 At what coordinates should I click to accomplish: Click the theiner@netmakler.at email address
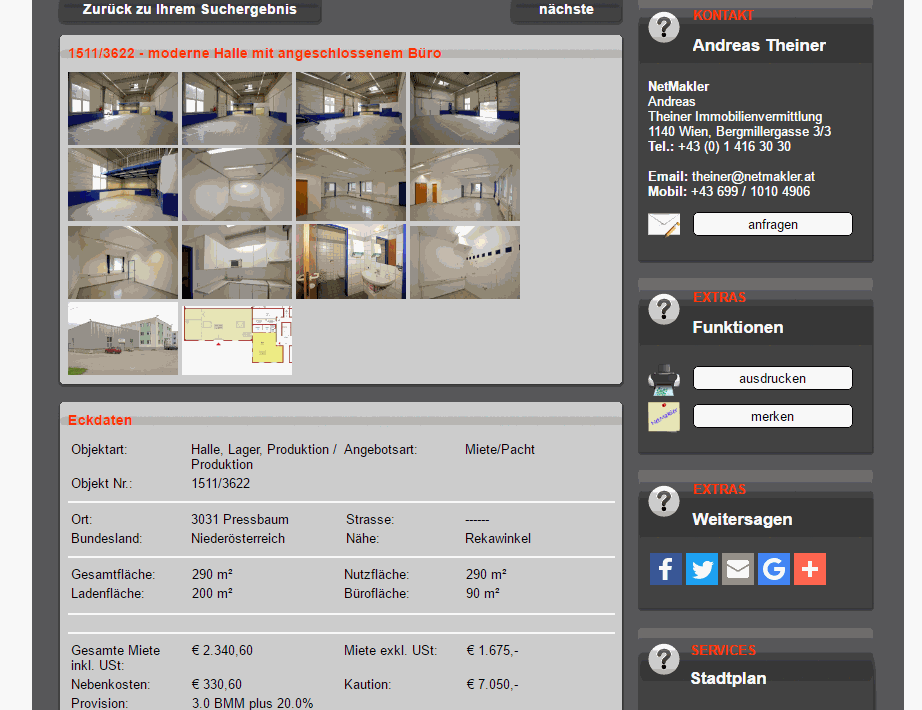[x=753, y=176]
